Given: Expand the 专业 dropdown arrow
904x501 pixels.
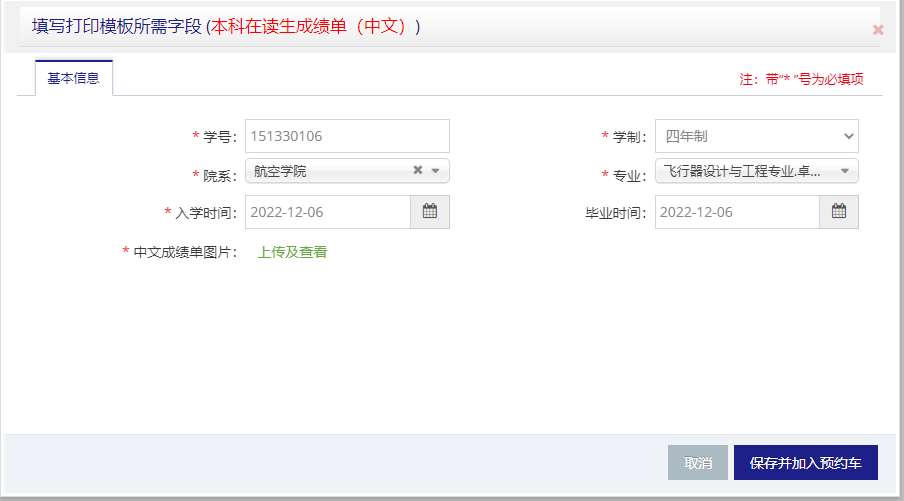Looking at the screenshot, I should pyautogui.click(x=845, y=171).
